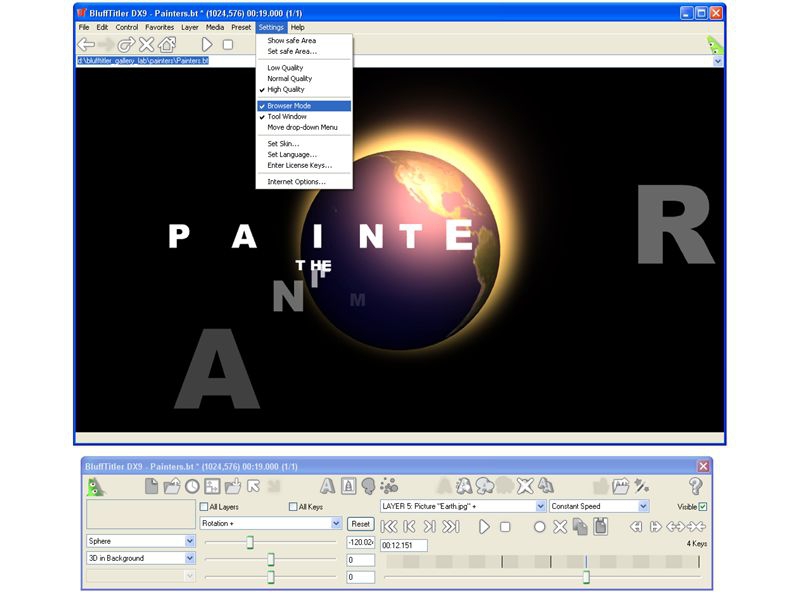Viewport: 800px width, 600px height.
Task: Click the magic wand icon
Action: point(642,486)
